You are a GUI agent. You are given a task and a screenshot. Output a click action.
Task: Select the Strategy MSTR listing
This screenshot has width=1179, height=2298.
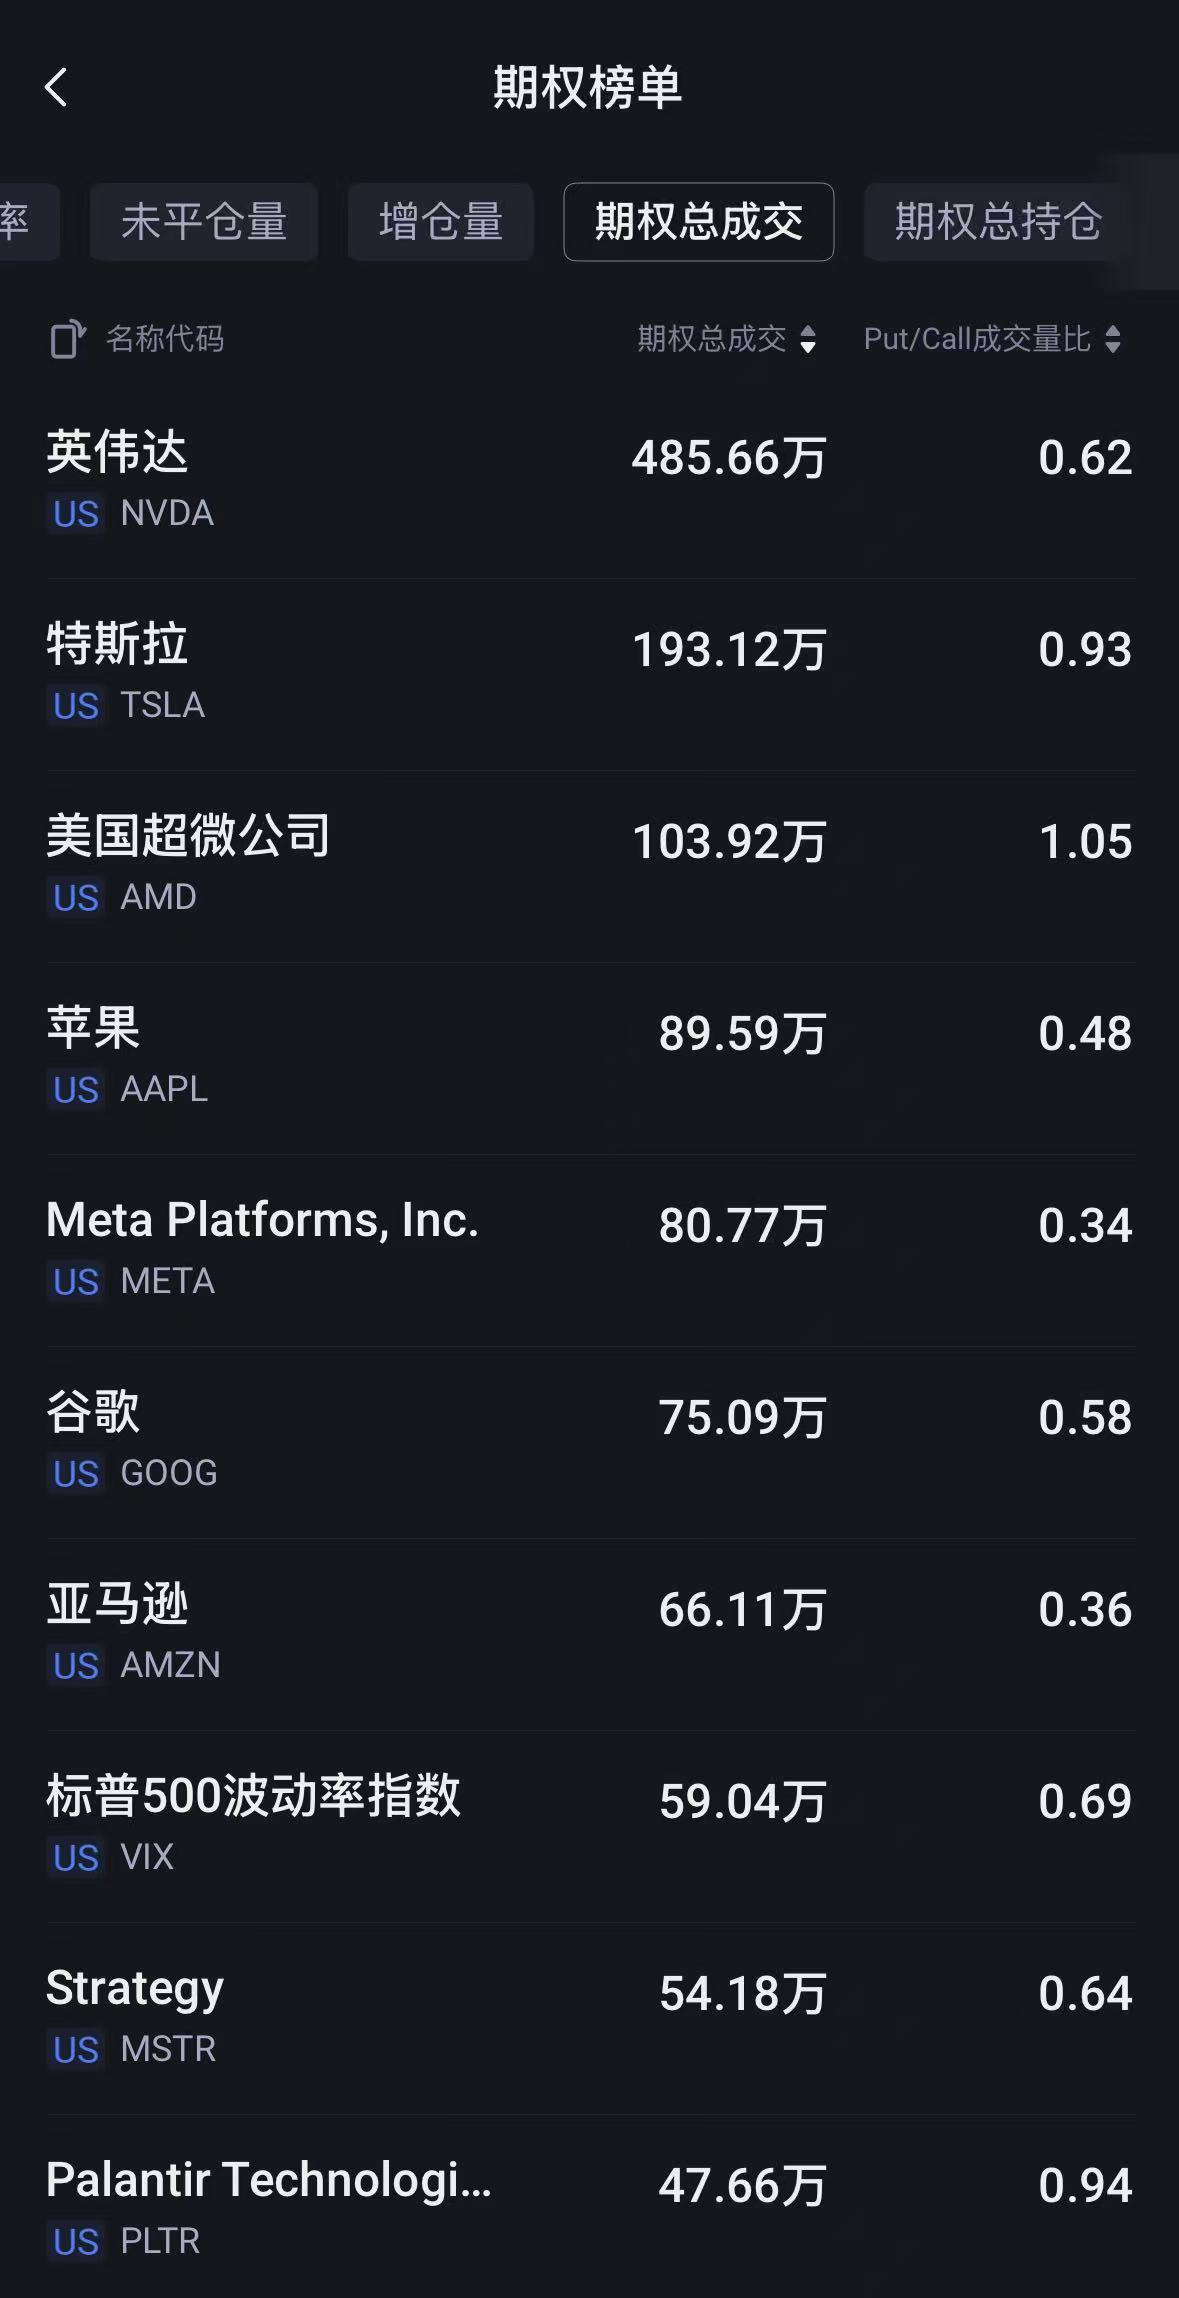click(x=589, y=2018)
